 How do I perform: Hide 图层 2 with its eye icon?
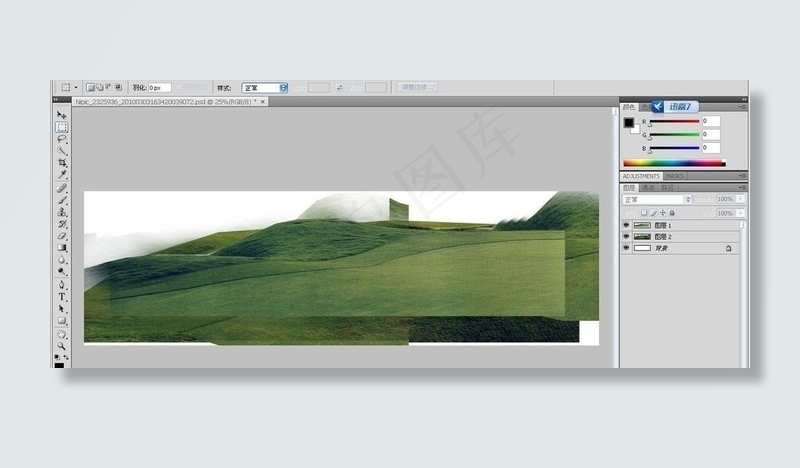tap(626, 236)
